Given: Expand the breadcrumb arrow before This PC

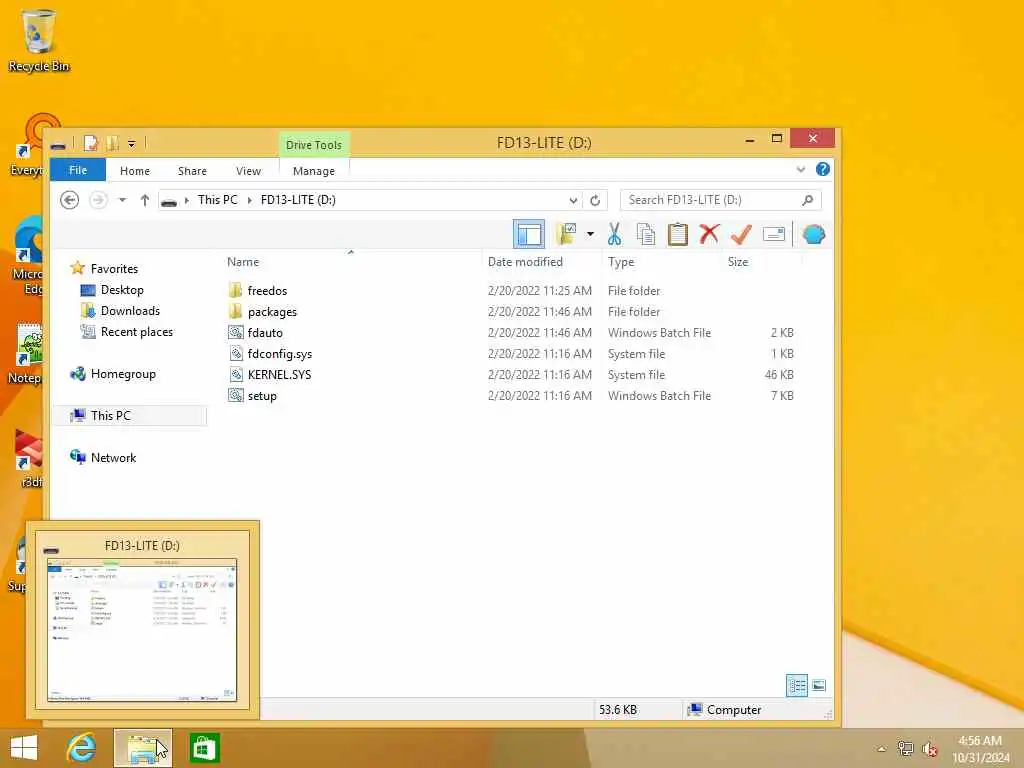Looking at the screenshot, I should pyautogui.click(x=187, y=200).
